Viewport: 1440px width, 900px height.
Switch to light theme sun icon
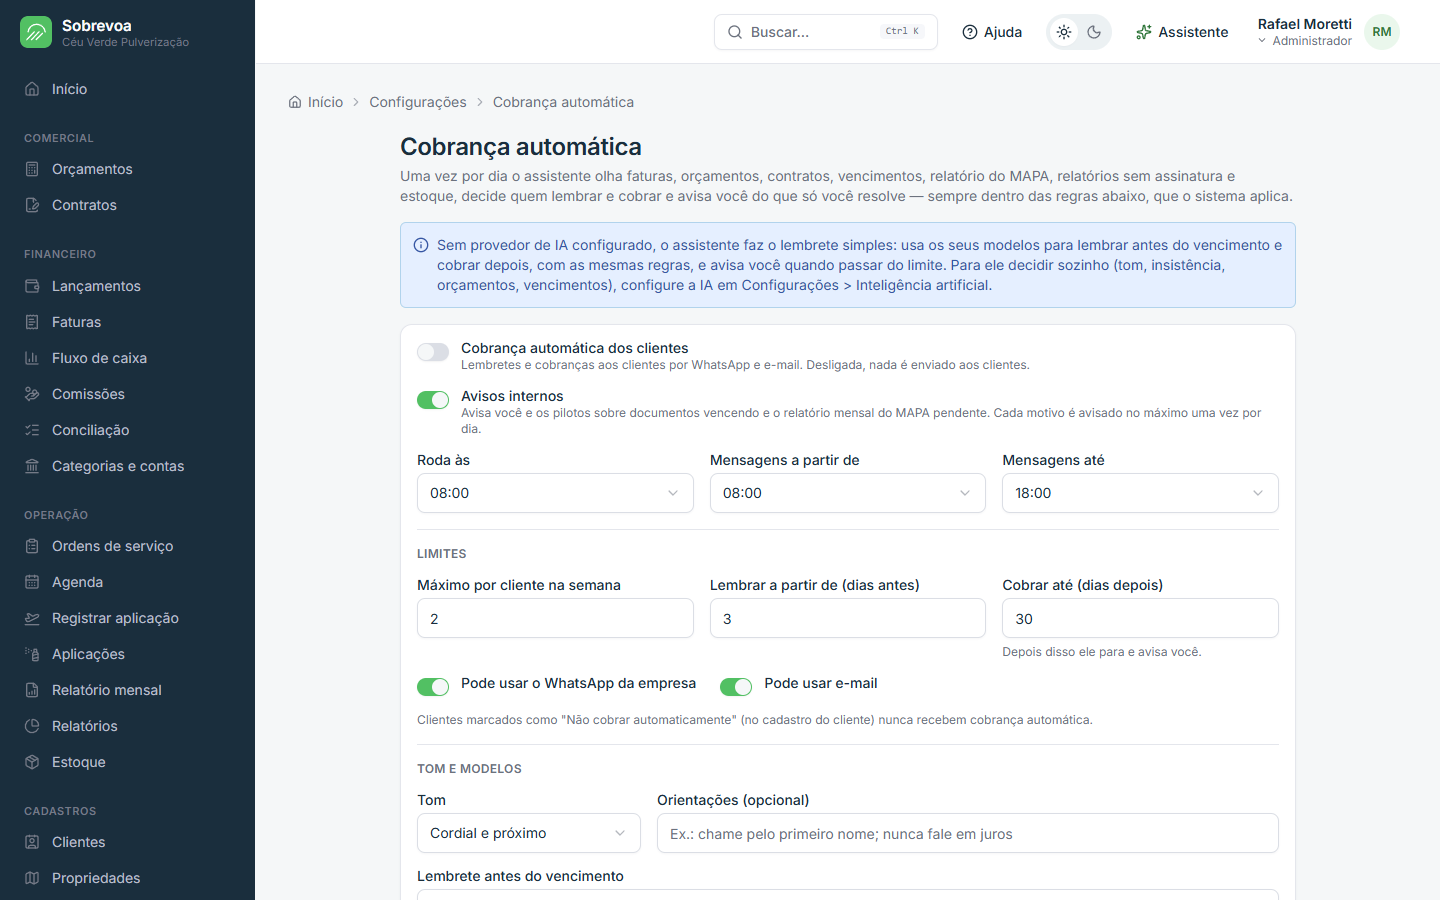(x=1064, y=32)
